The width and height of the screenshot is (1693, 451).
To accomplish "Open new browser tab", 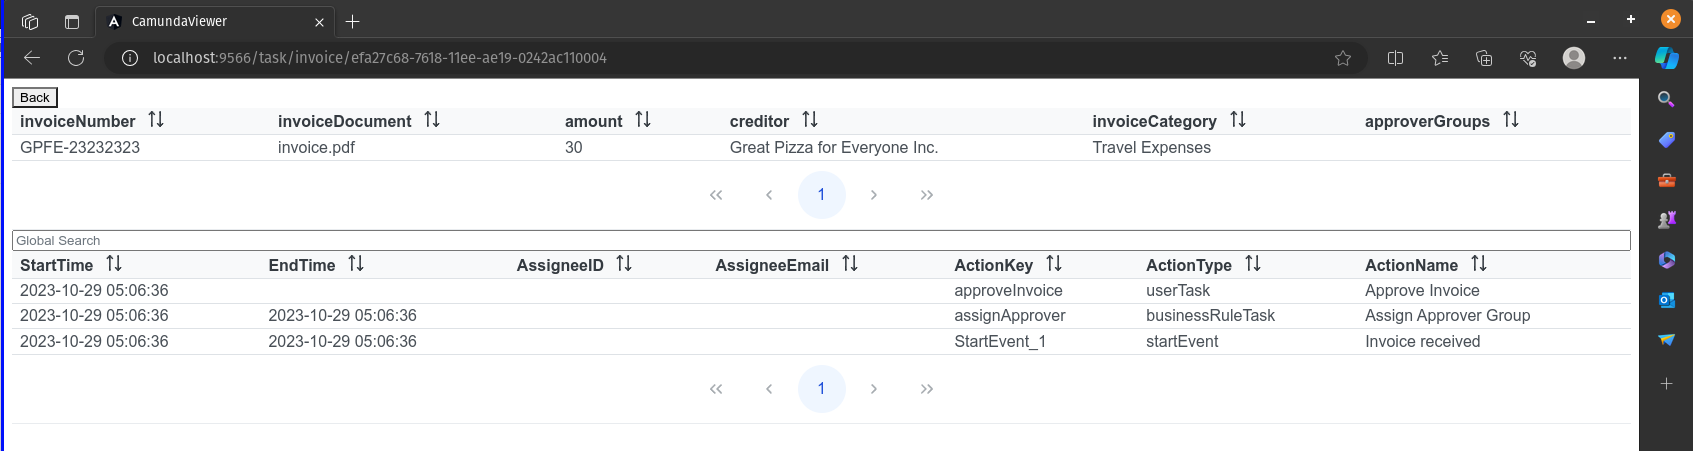I will [x=353, y=21].
